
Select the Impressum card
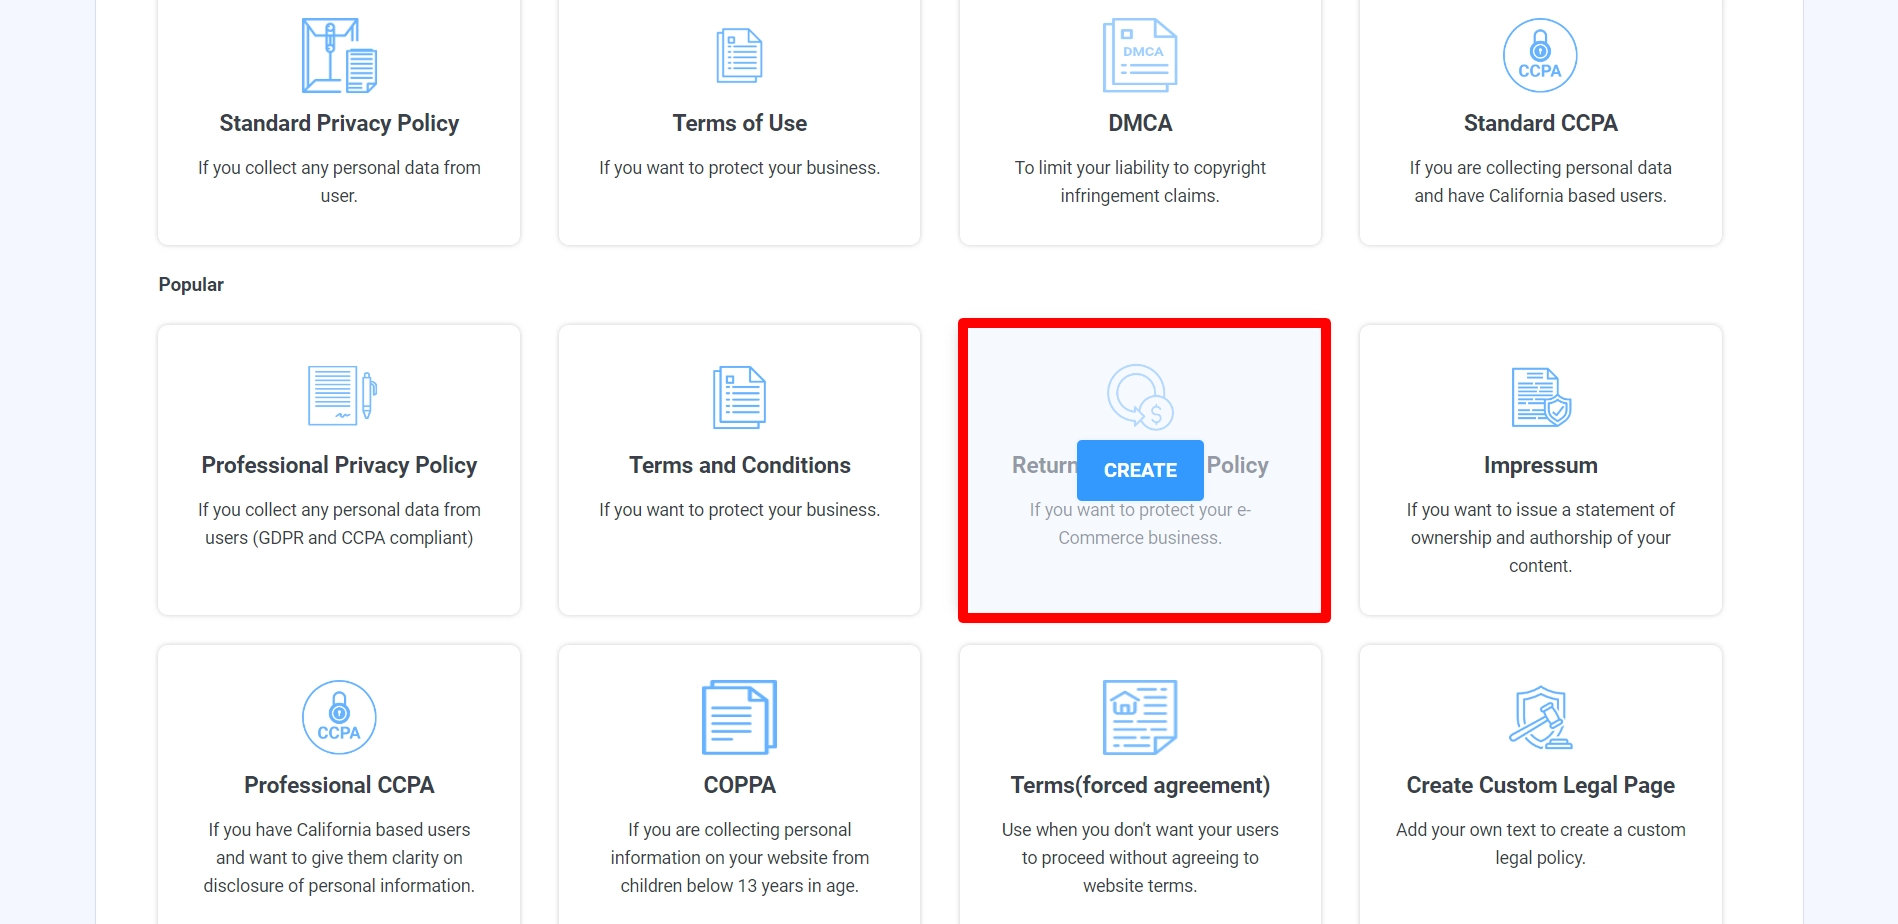point(1540,465)
